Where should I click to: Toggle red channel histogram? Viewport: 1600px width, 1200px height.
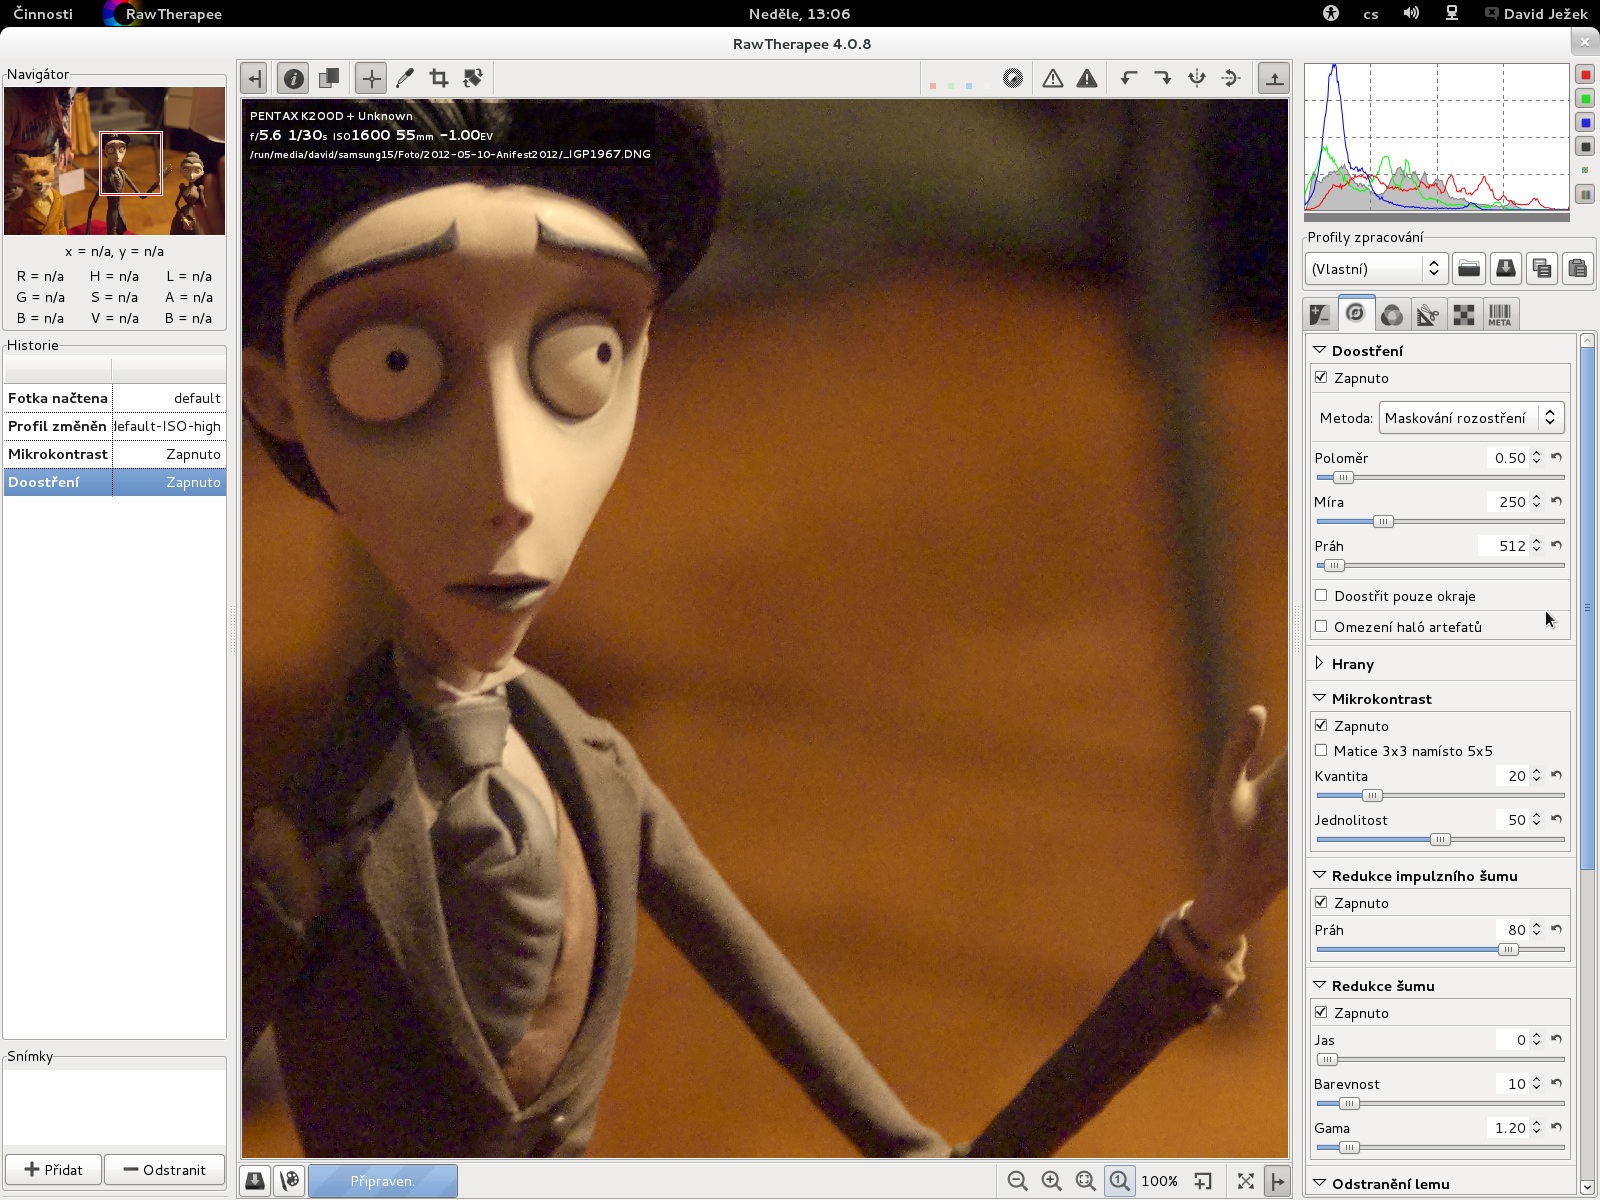(1585, 75)
